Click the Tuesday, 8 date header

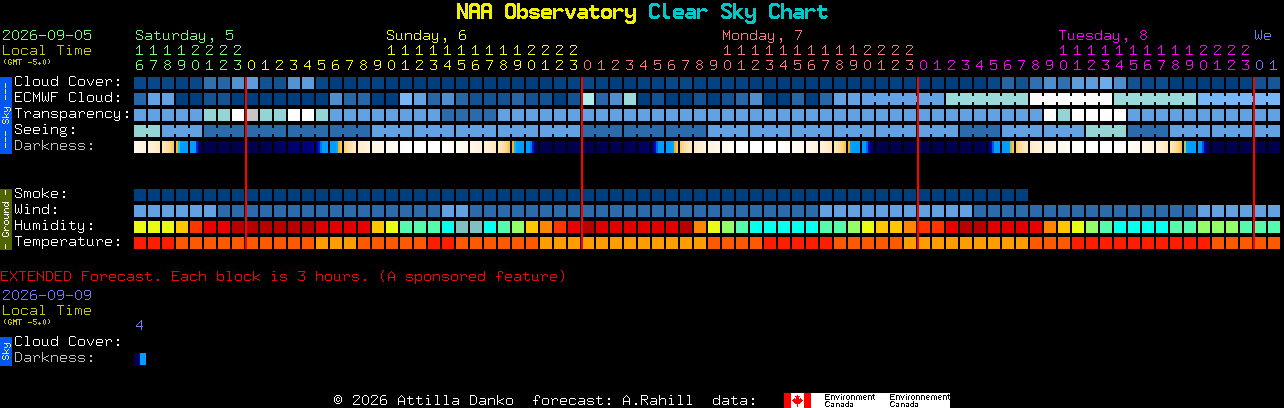tap(1103, 35)
